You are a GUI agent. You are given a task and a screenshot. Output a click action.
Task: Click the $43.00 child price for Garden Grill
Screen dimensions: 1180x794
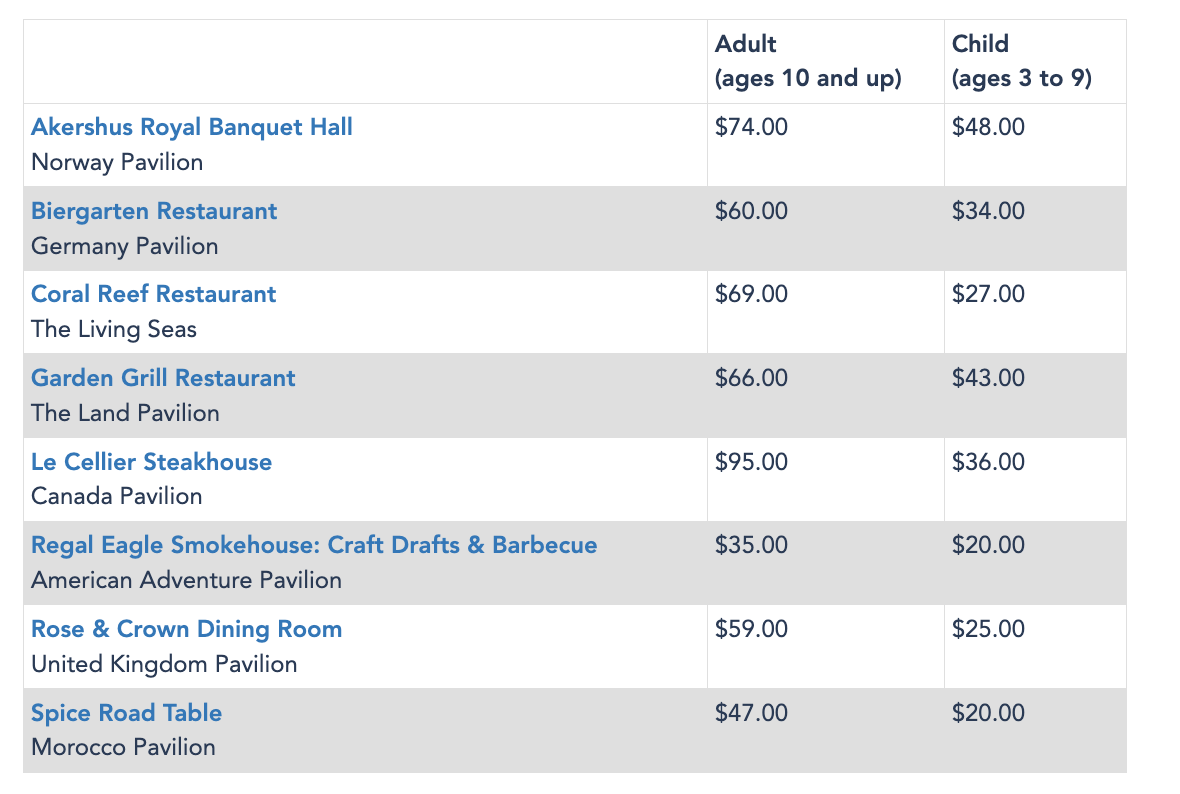988,378
